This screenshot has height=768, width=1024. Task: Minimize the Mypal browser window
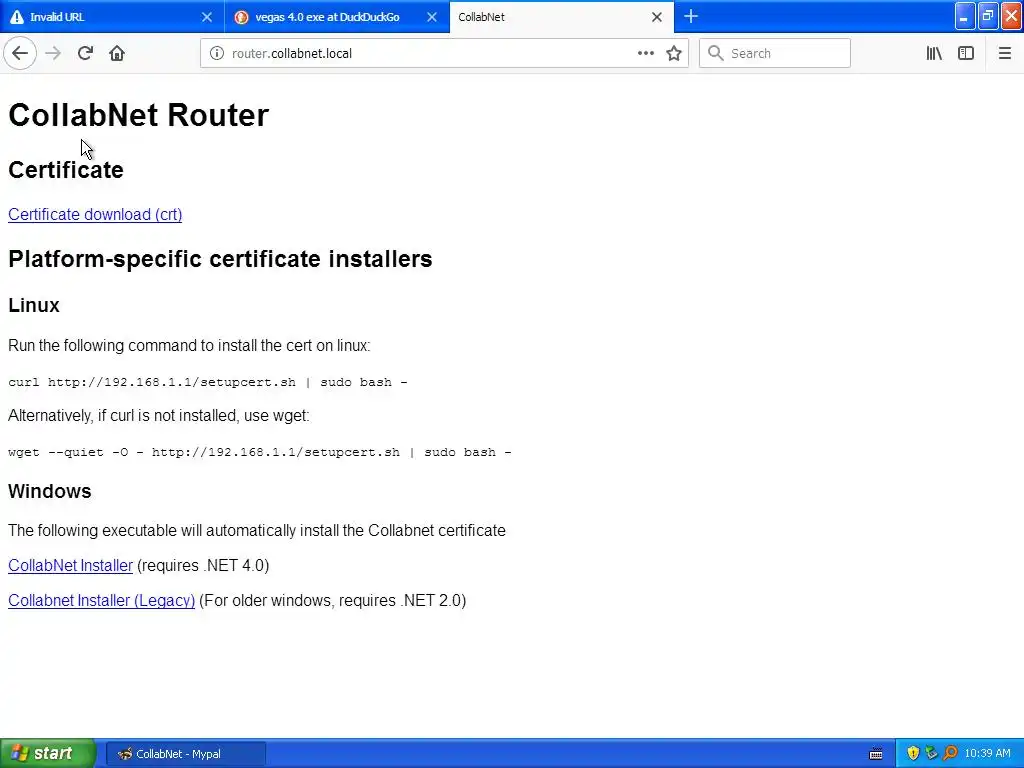(x=965, y=17)
